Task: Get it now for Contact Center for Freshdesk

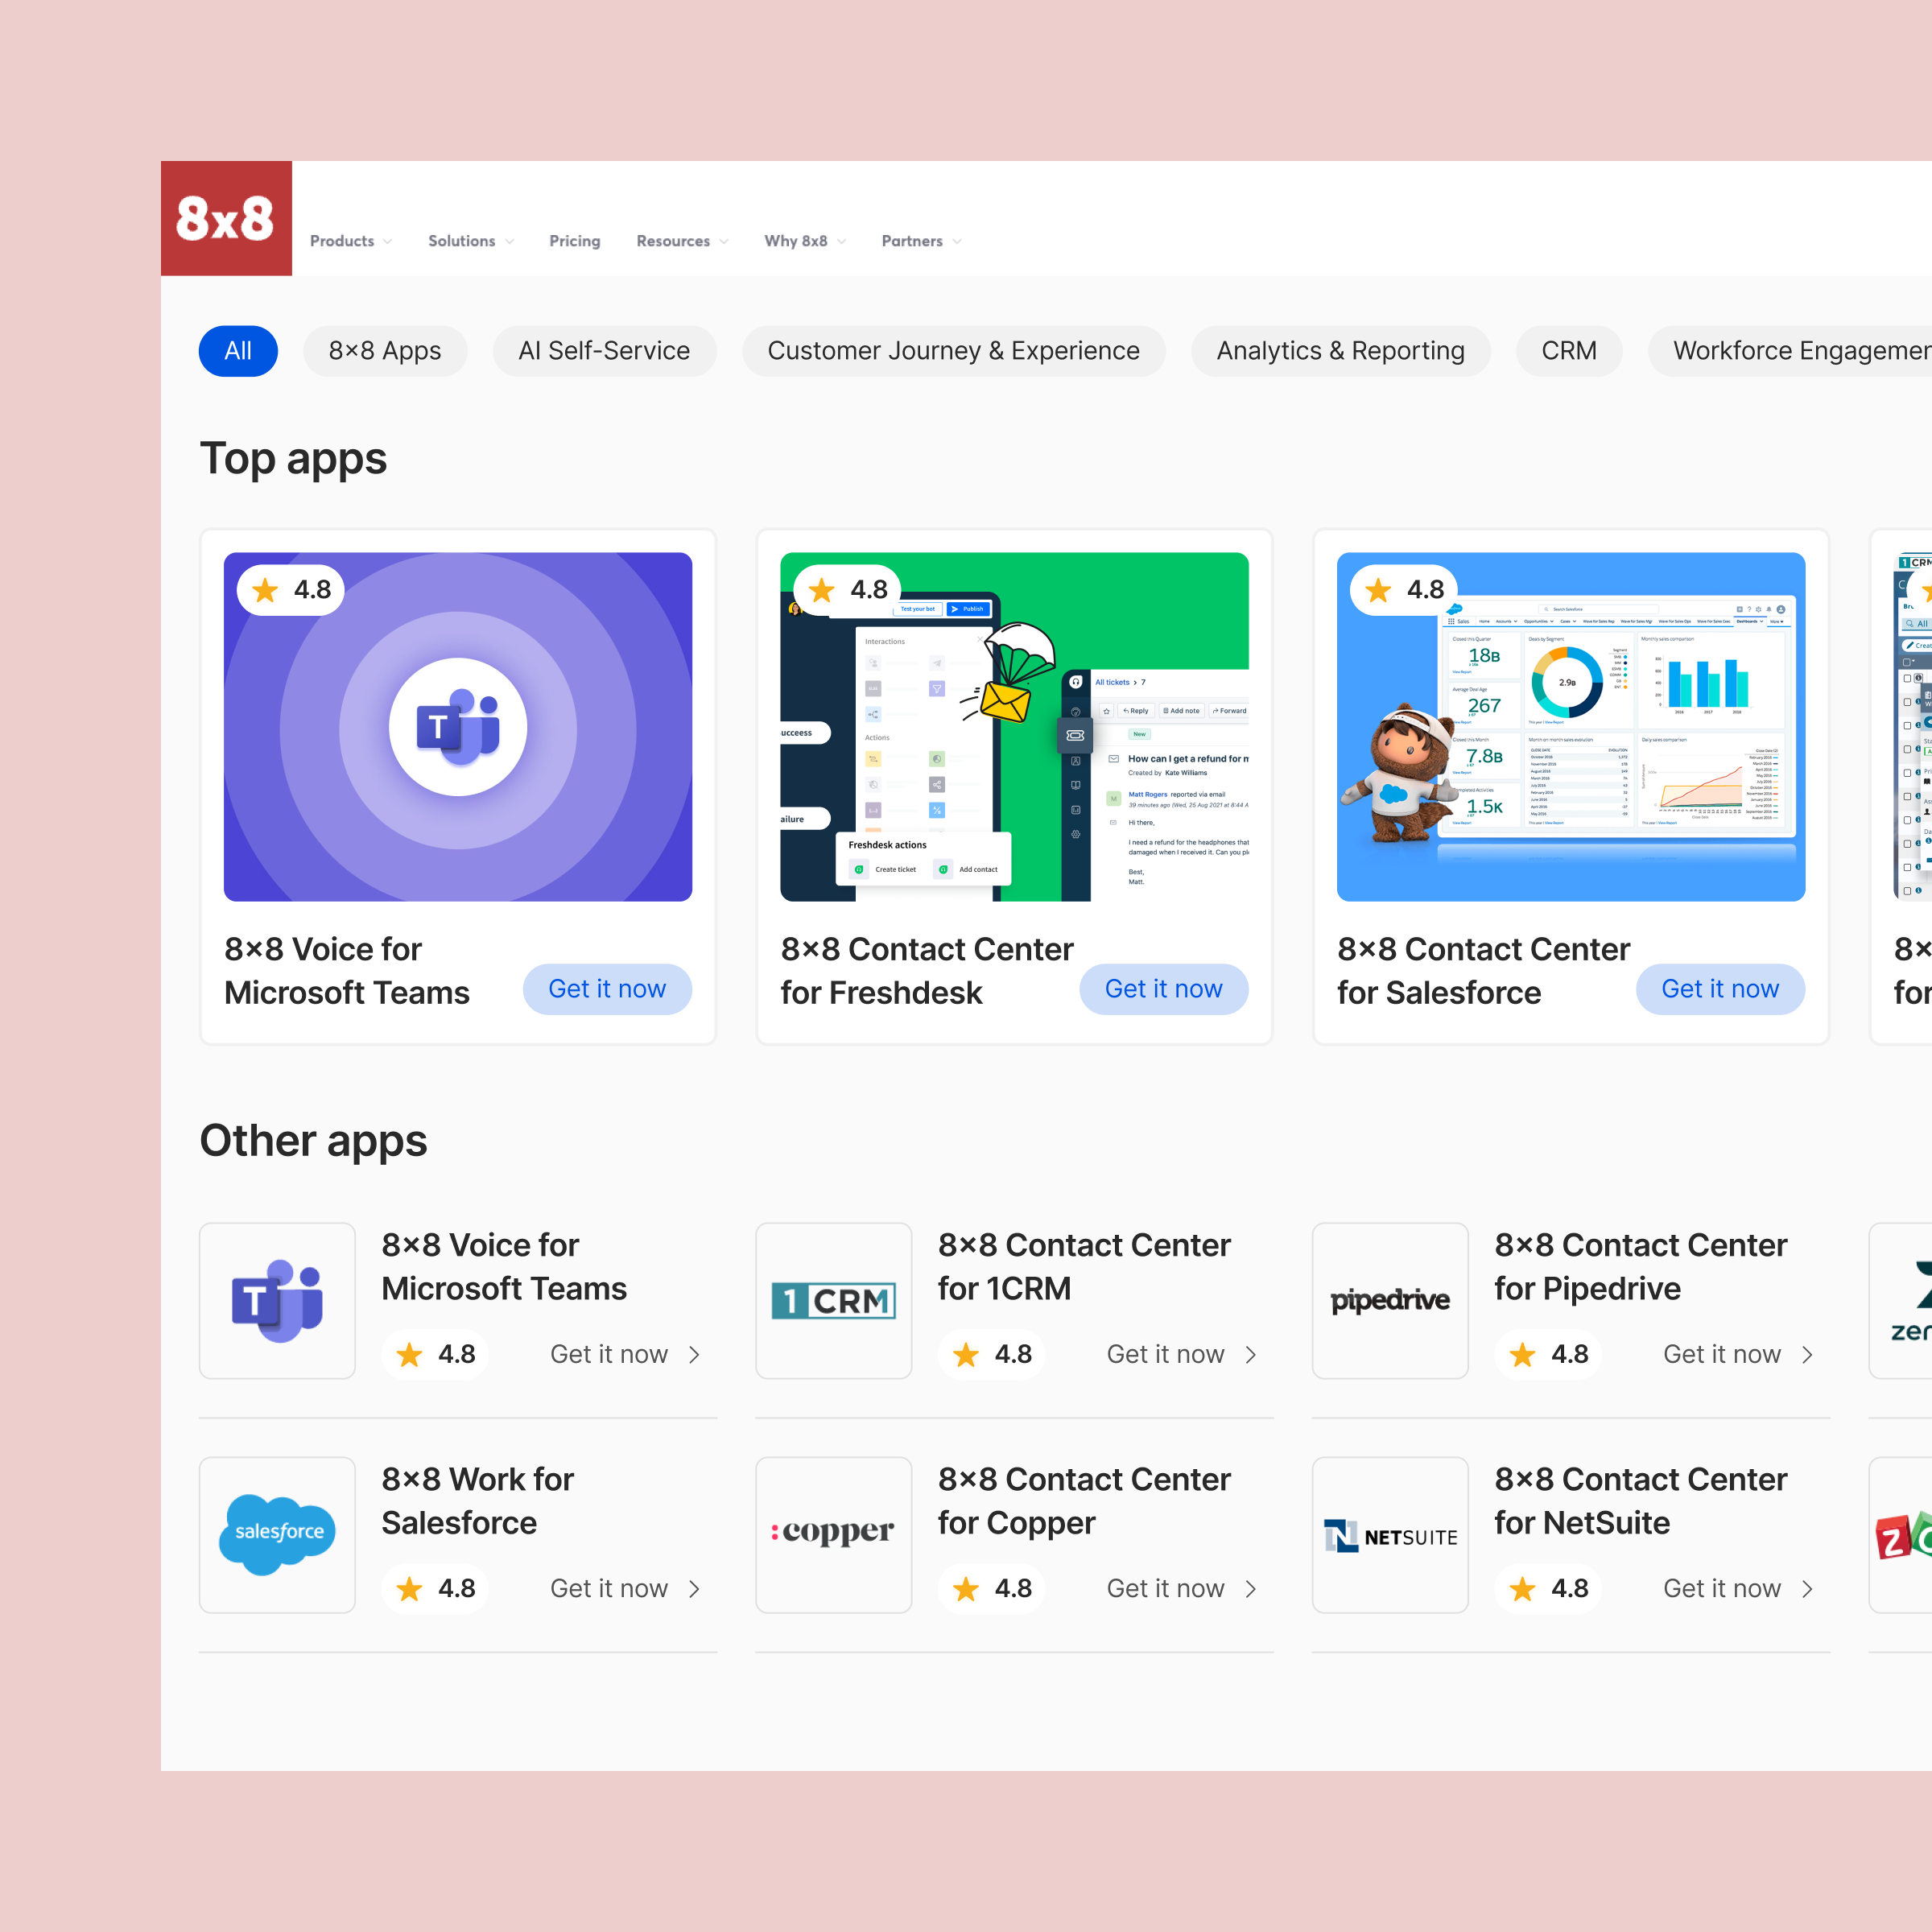Action: [x=1164, y=989]
